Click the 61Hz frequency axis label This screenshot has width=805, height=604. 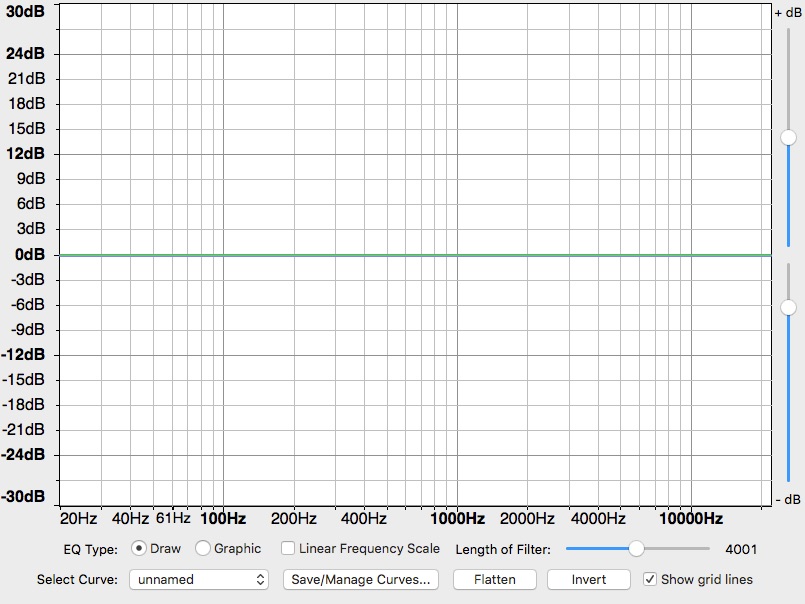173,518
